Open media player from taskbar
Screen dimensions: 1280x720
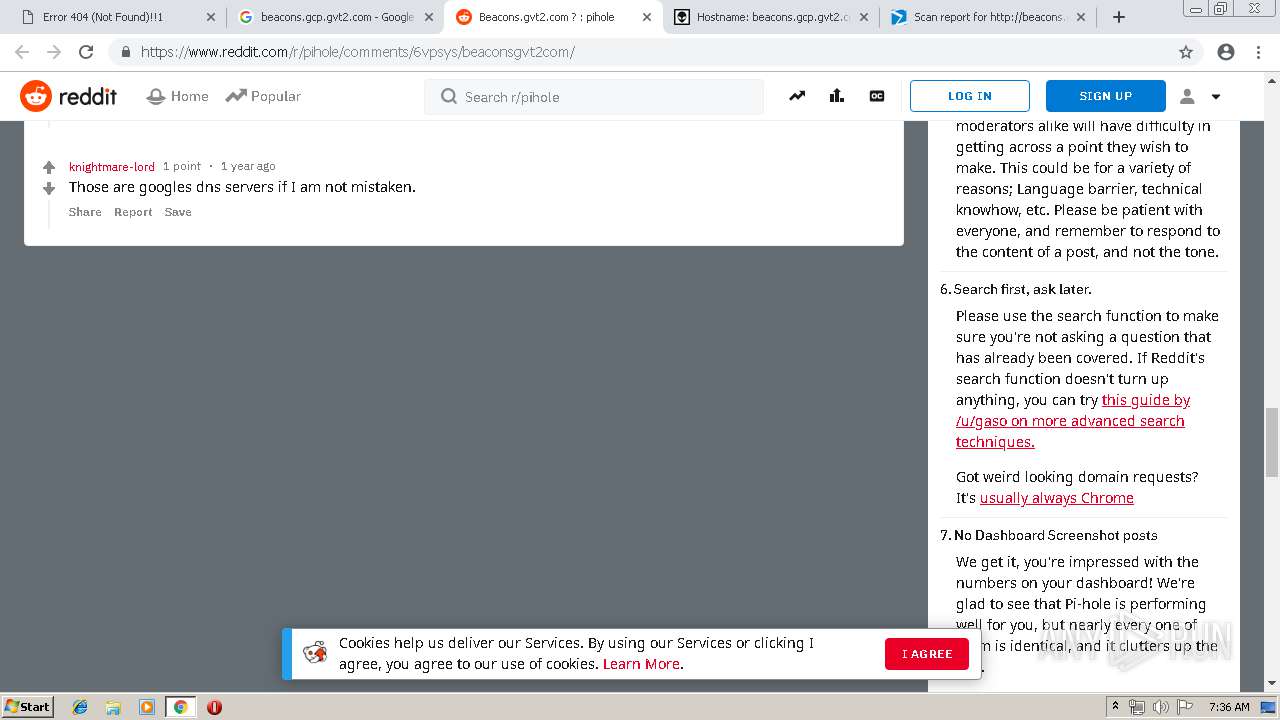(147, 707)
